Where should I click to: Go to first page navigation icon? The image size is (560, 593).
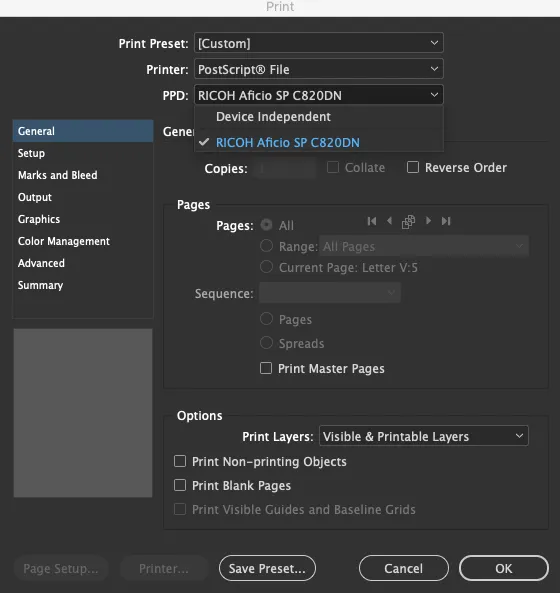click(x=372, y=221)
